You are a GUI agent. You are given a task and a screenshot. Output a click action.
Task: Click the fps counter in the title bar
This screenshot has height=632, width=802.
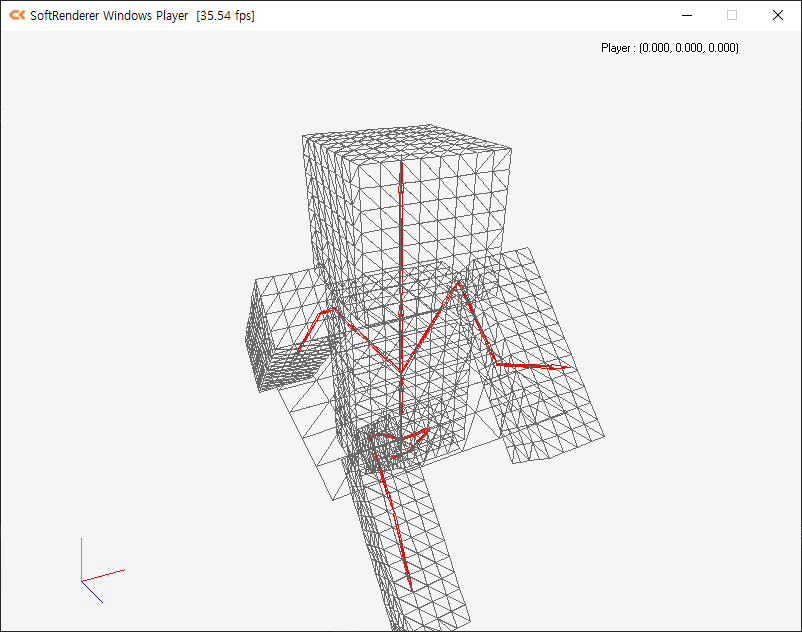[225, 15]
